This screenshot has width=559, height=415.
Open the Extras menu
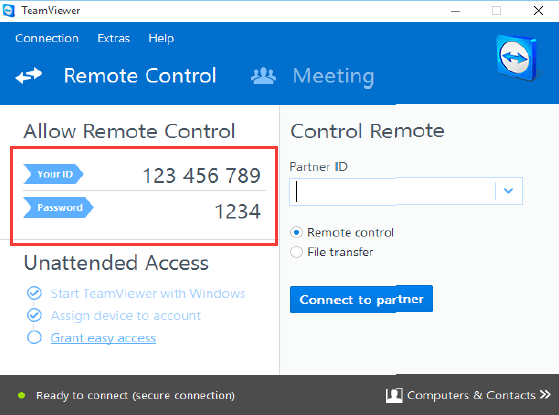point(113,38)
